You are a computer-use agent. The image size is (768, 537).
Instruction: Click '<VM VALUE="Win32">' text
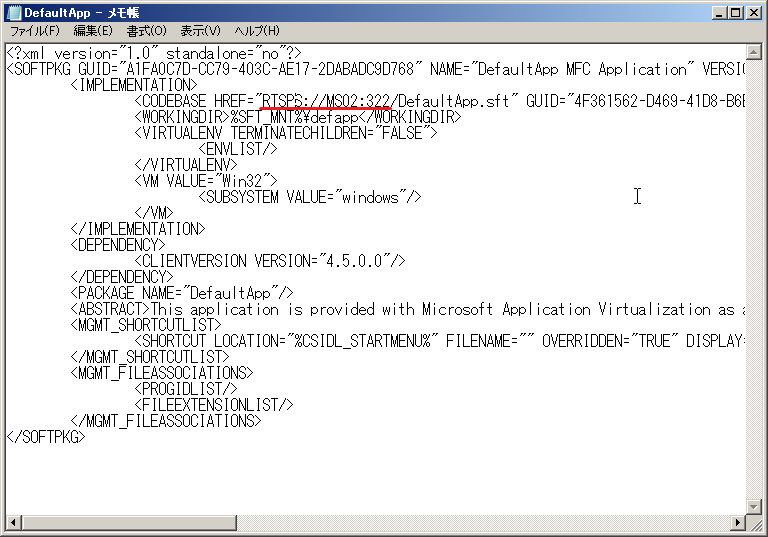click(206, 181)
